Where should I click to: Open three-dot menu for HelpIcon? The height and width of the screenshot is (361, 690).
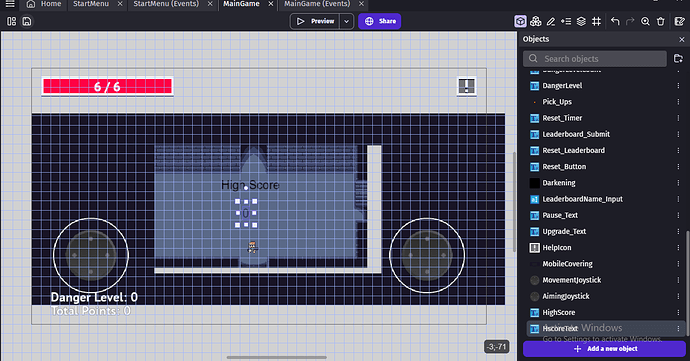coord(678,248)
